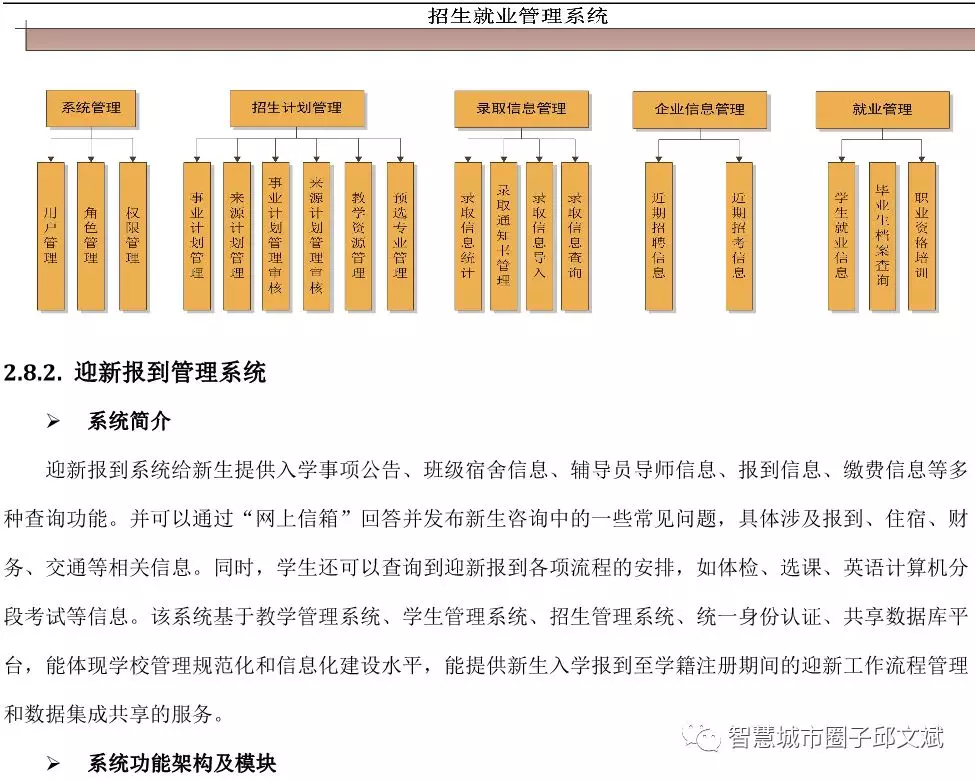Click the 来源计划管理审核 vertical box
Screen dimensions: 975x780
(317, 236)
